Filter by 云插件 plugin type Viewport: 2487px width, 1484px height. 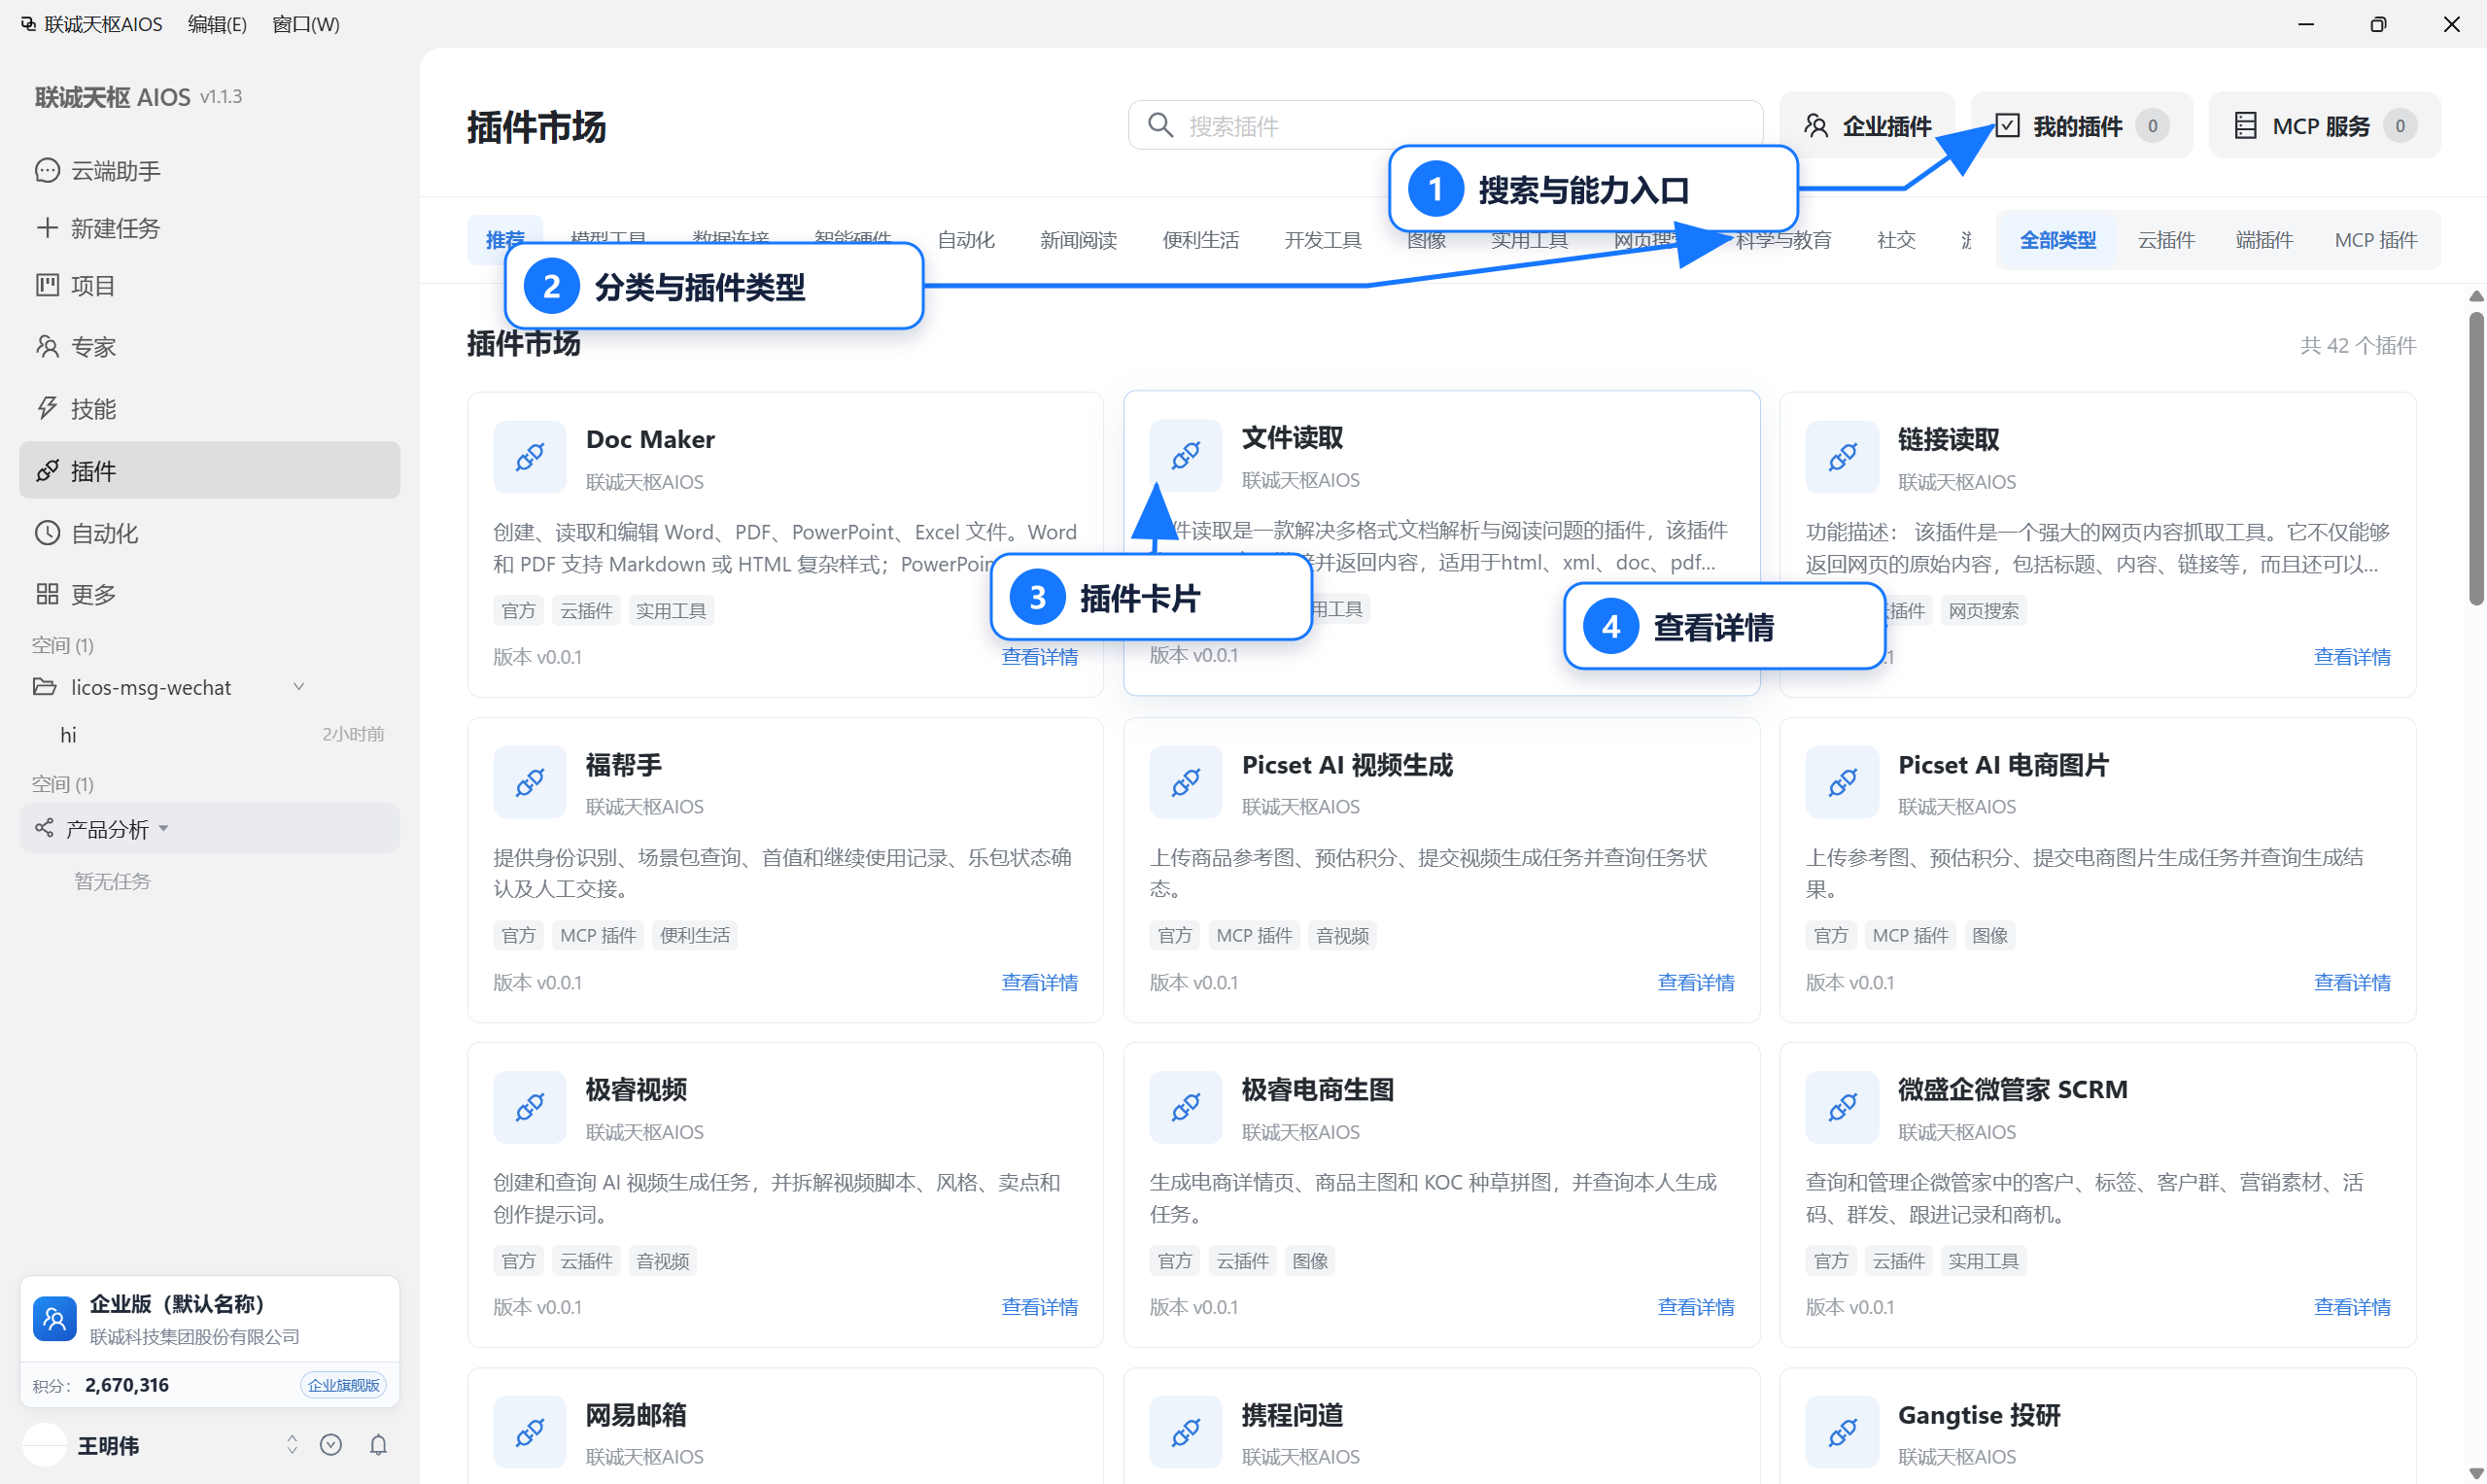tap(2166, 240)
